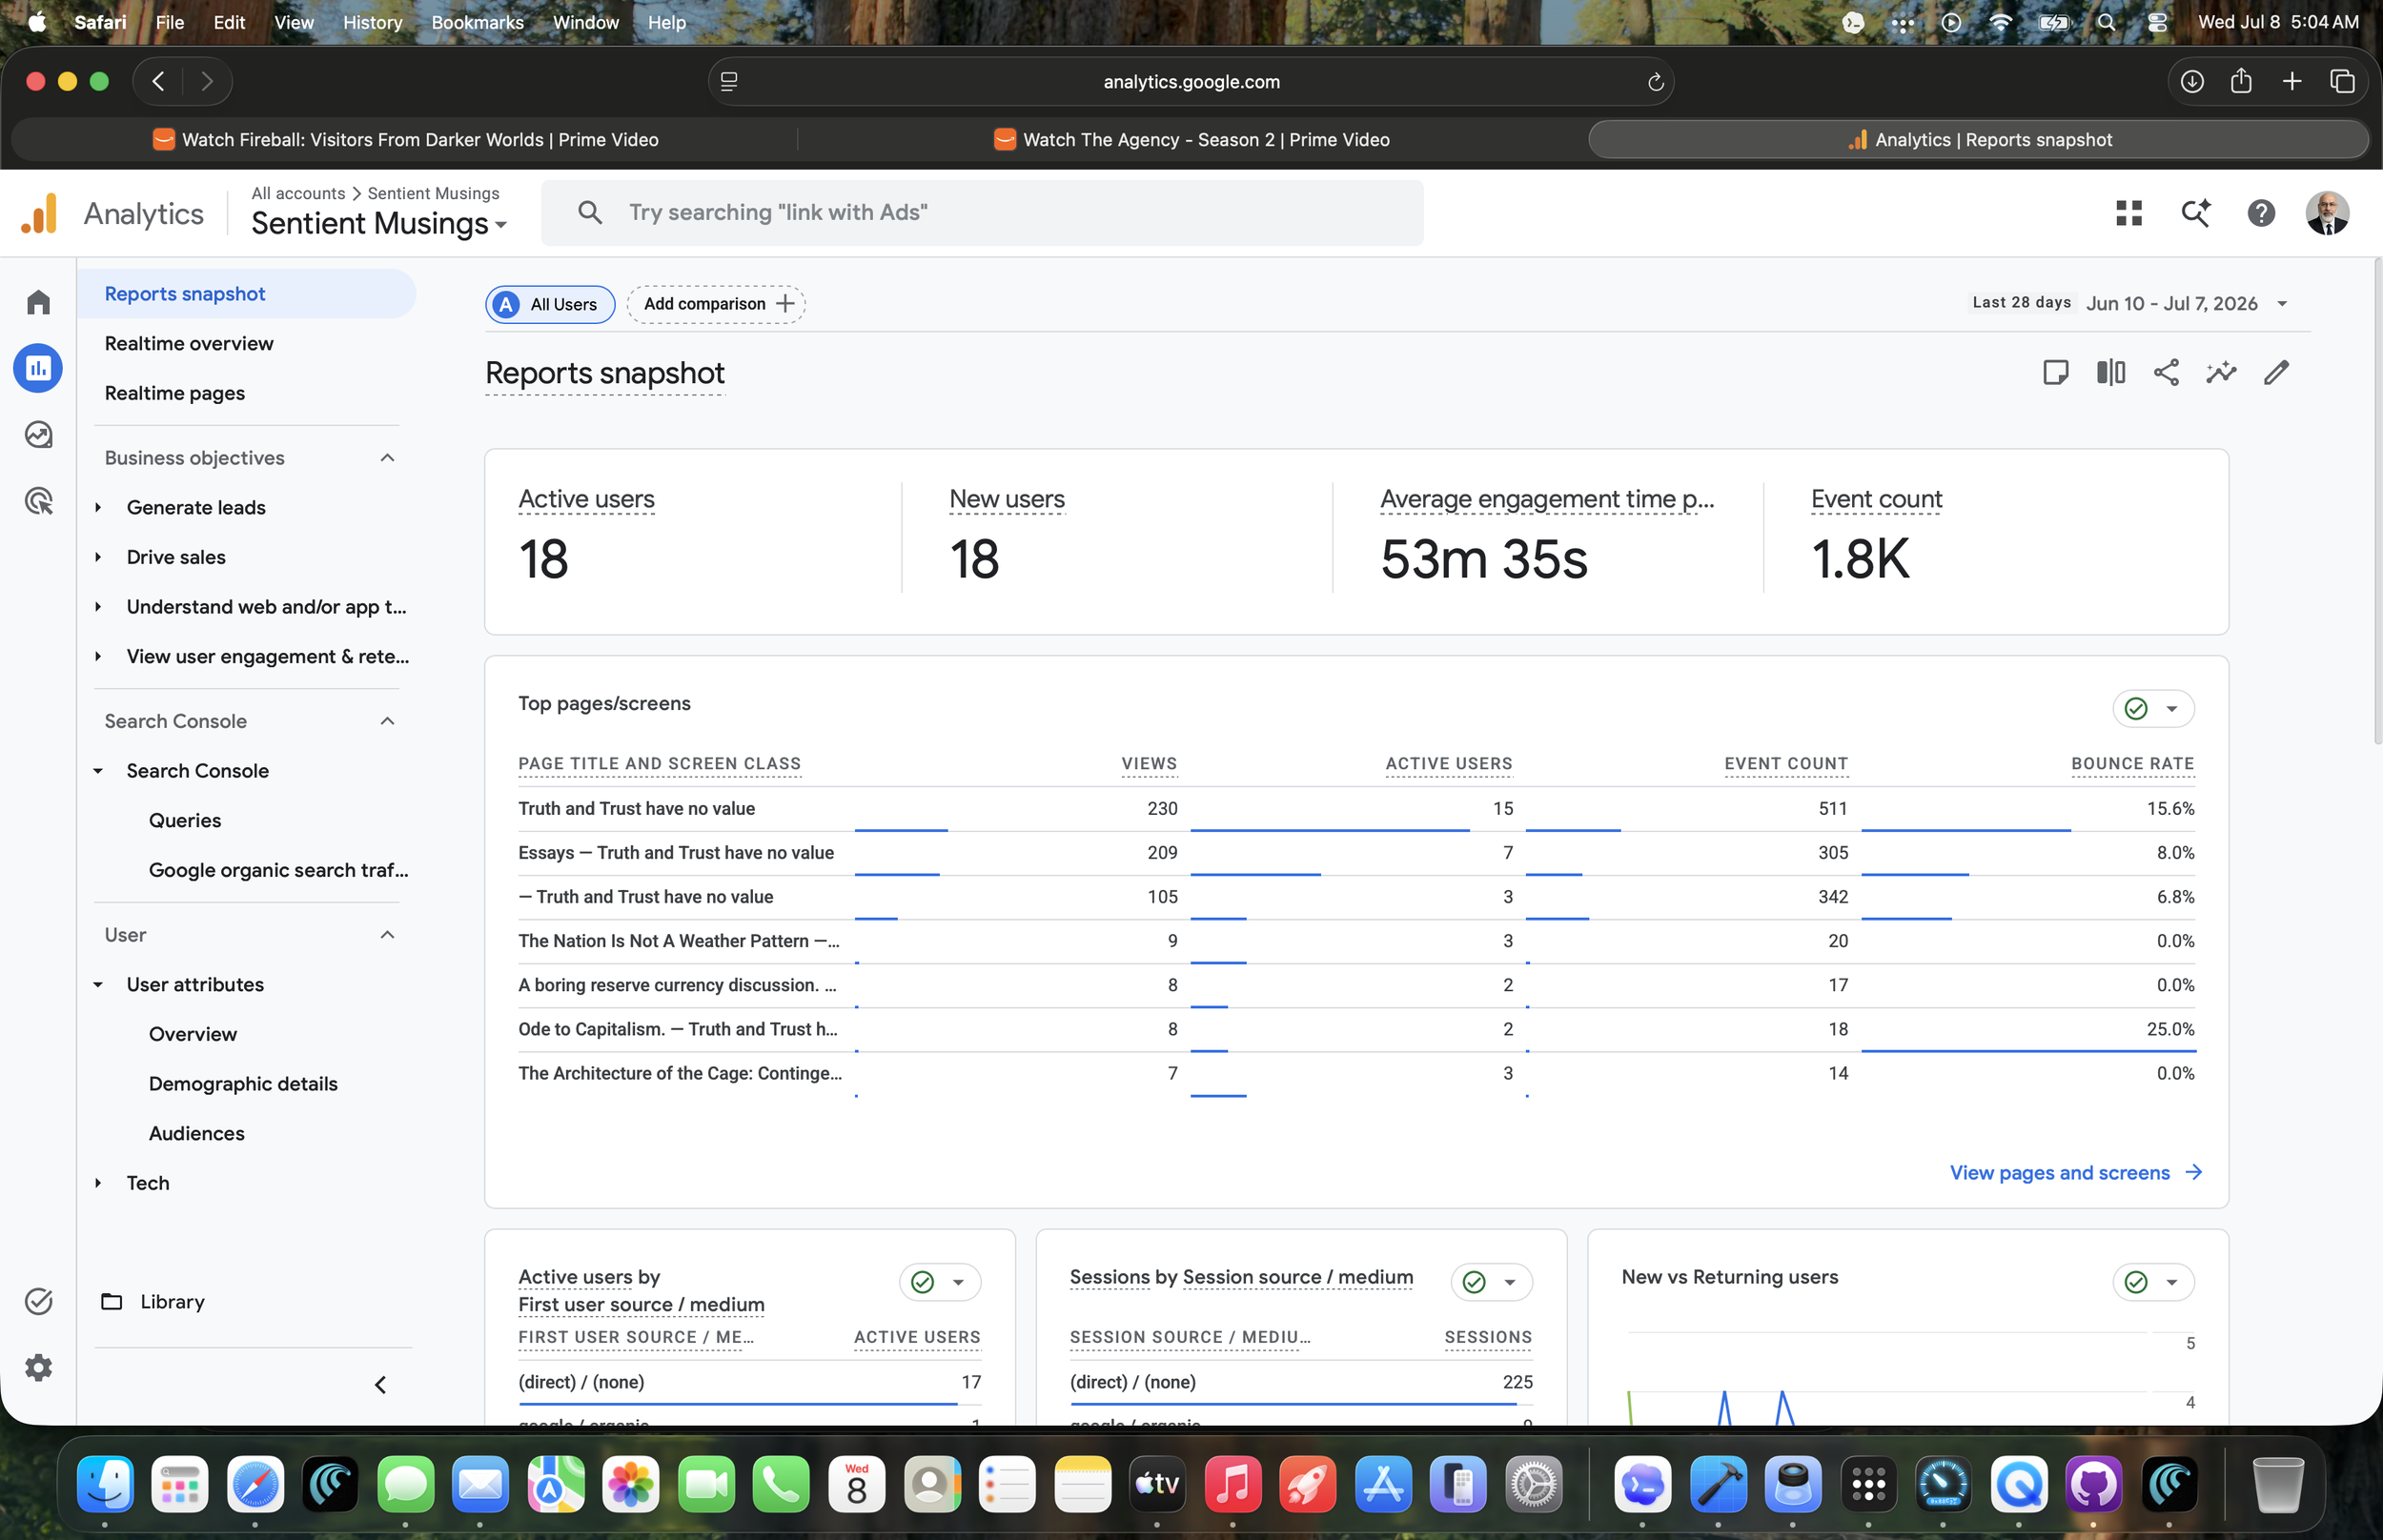Image resolution: width=2383 pixels, height=1540 pixels.
Task: Click the Safari share icon
Action: tap(2241, 81)
